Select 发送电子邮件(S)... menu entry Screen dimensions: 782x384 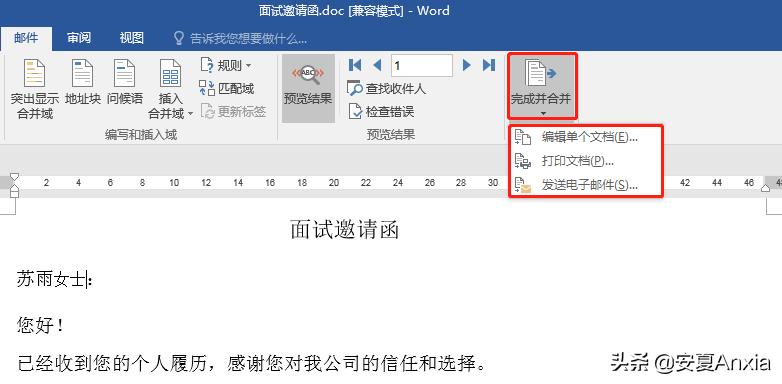tap(586, 186)
